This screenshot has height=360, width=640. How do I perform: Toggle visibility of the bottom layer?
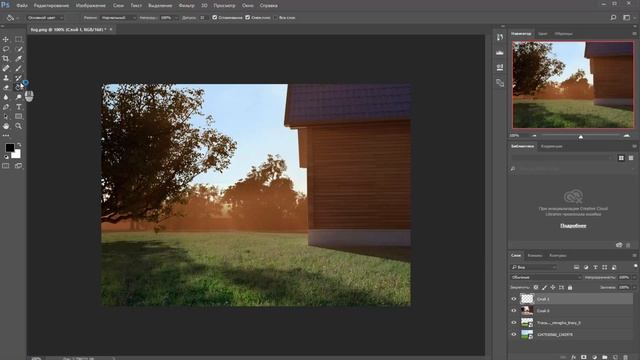pyautogui.click(x=514, y=334)
